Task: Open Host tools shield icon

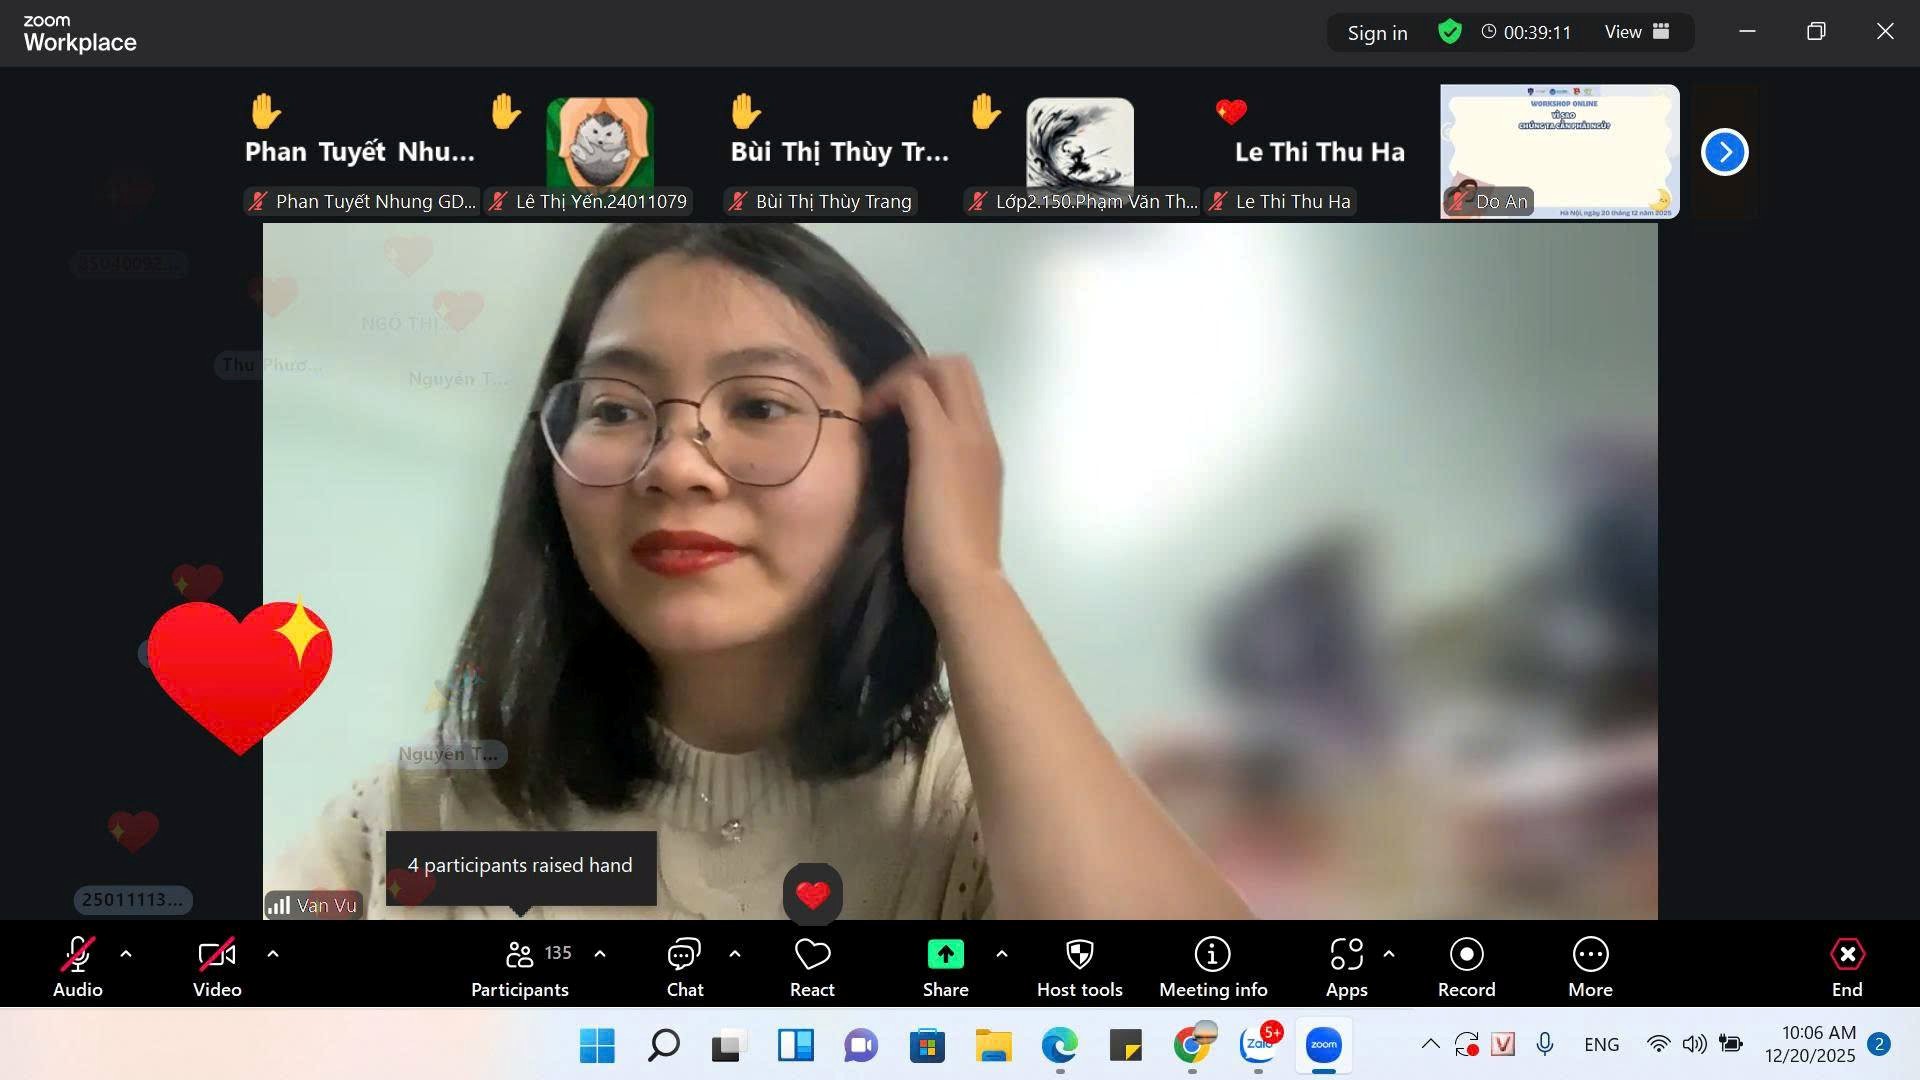Action: (x=1079, y=955)
